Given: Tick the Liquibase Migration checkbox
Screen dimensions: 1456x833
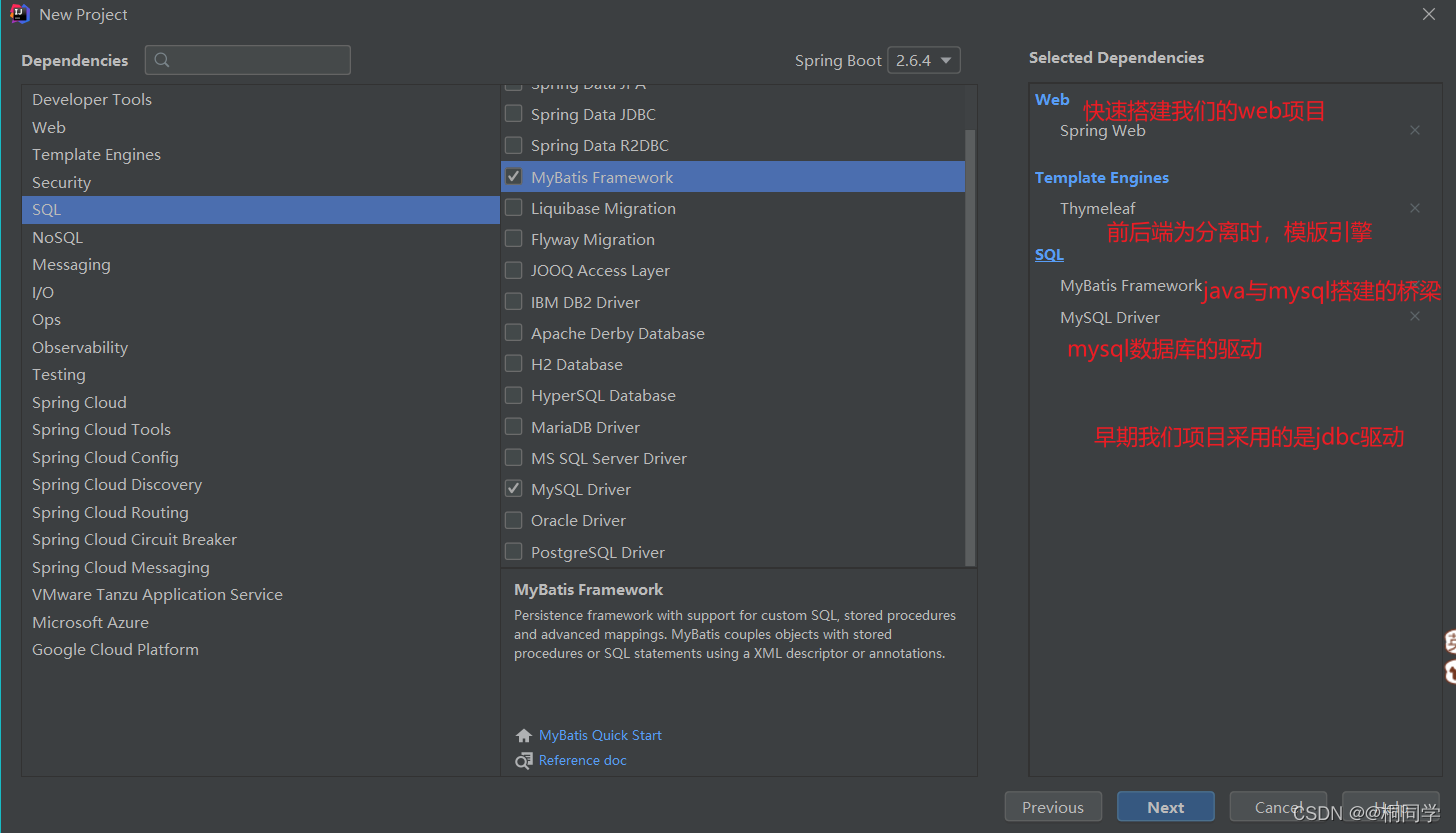Looking at the screenshot, I should [513, 208].
